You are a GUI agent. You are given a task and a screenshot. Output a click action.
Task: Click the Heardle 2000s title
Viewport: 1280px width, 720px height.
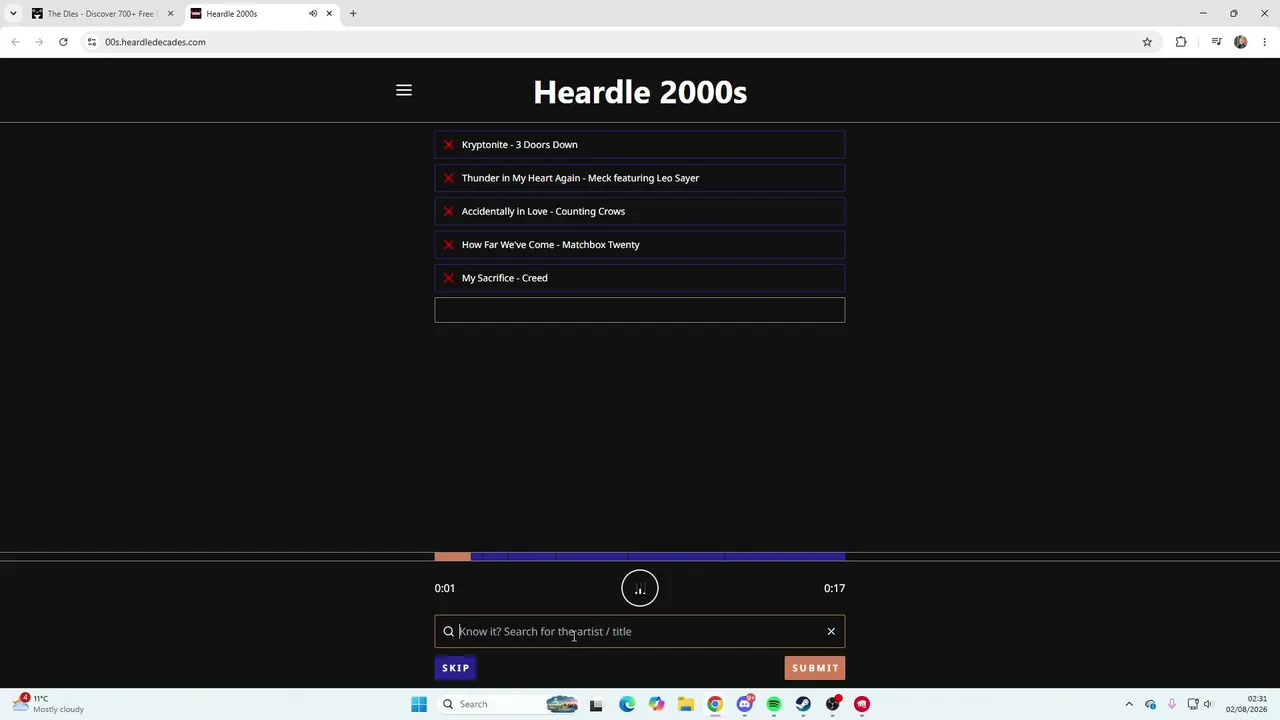(640, 92)
